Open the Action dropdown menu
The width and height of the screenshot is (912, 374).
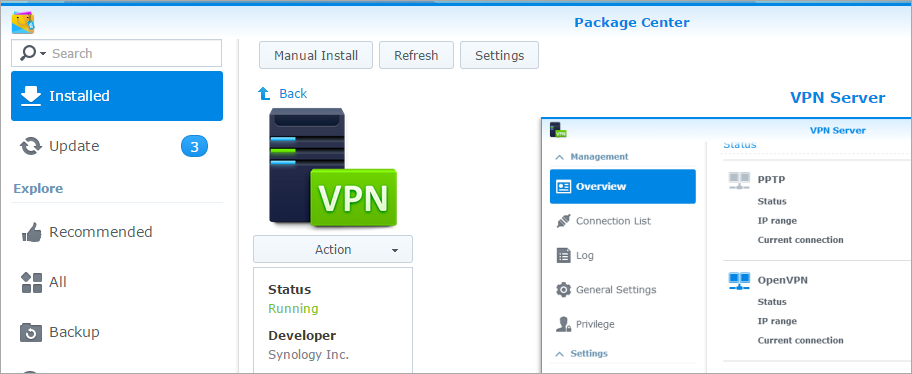333,250
